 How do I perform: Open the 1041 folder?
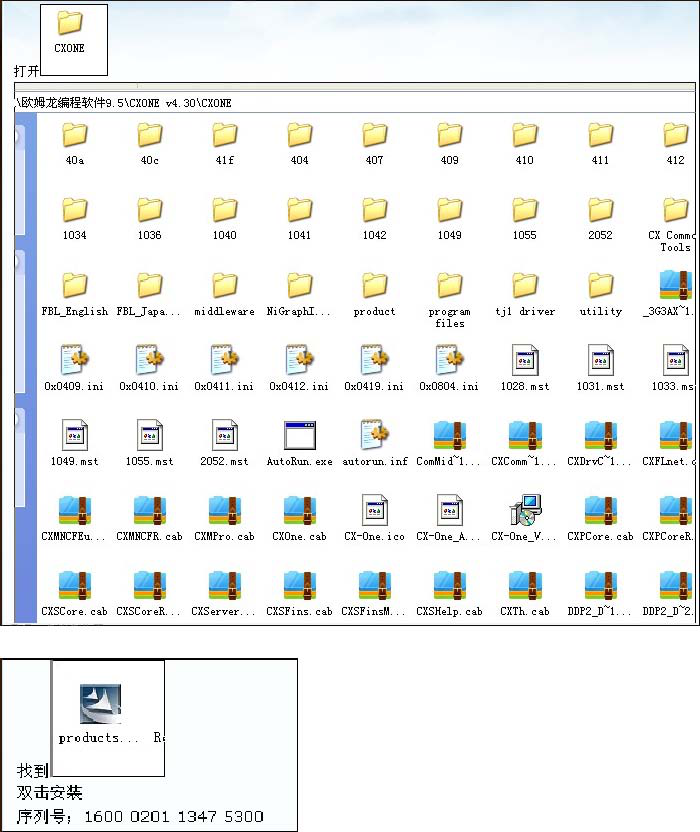[299, 219]
